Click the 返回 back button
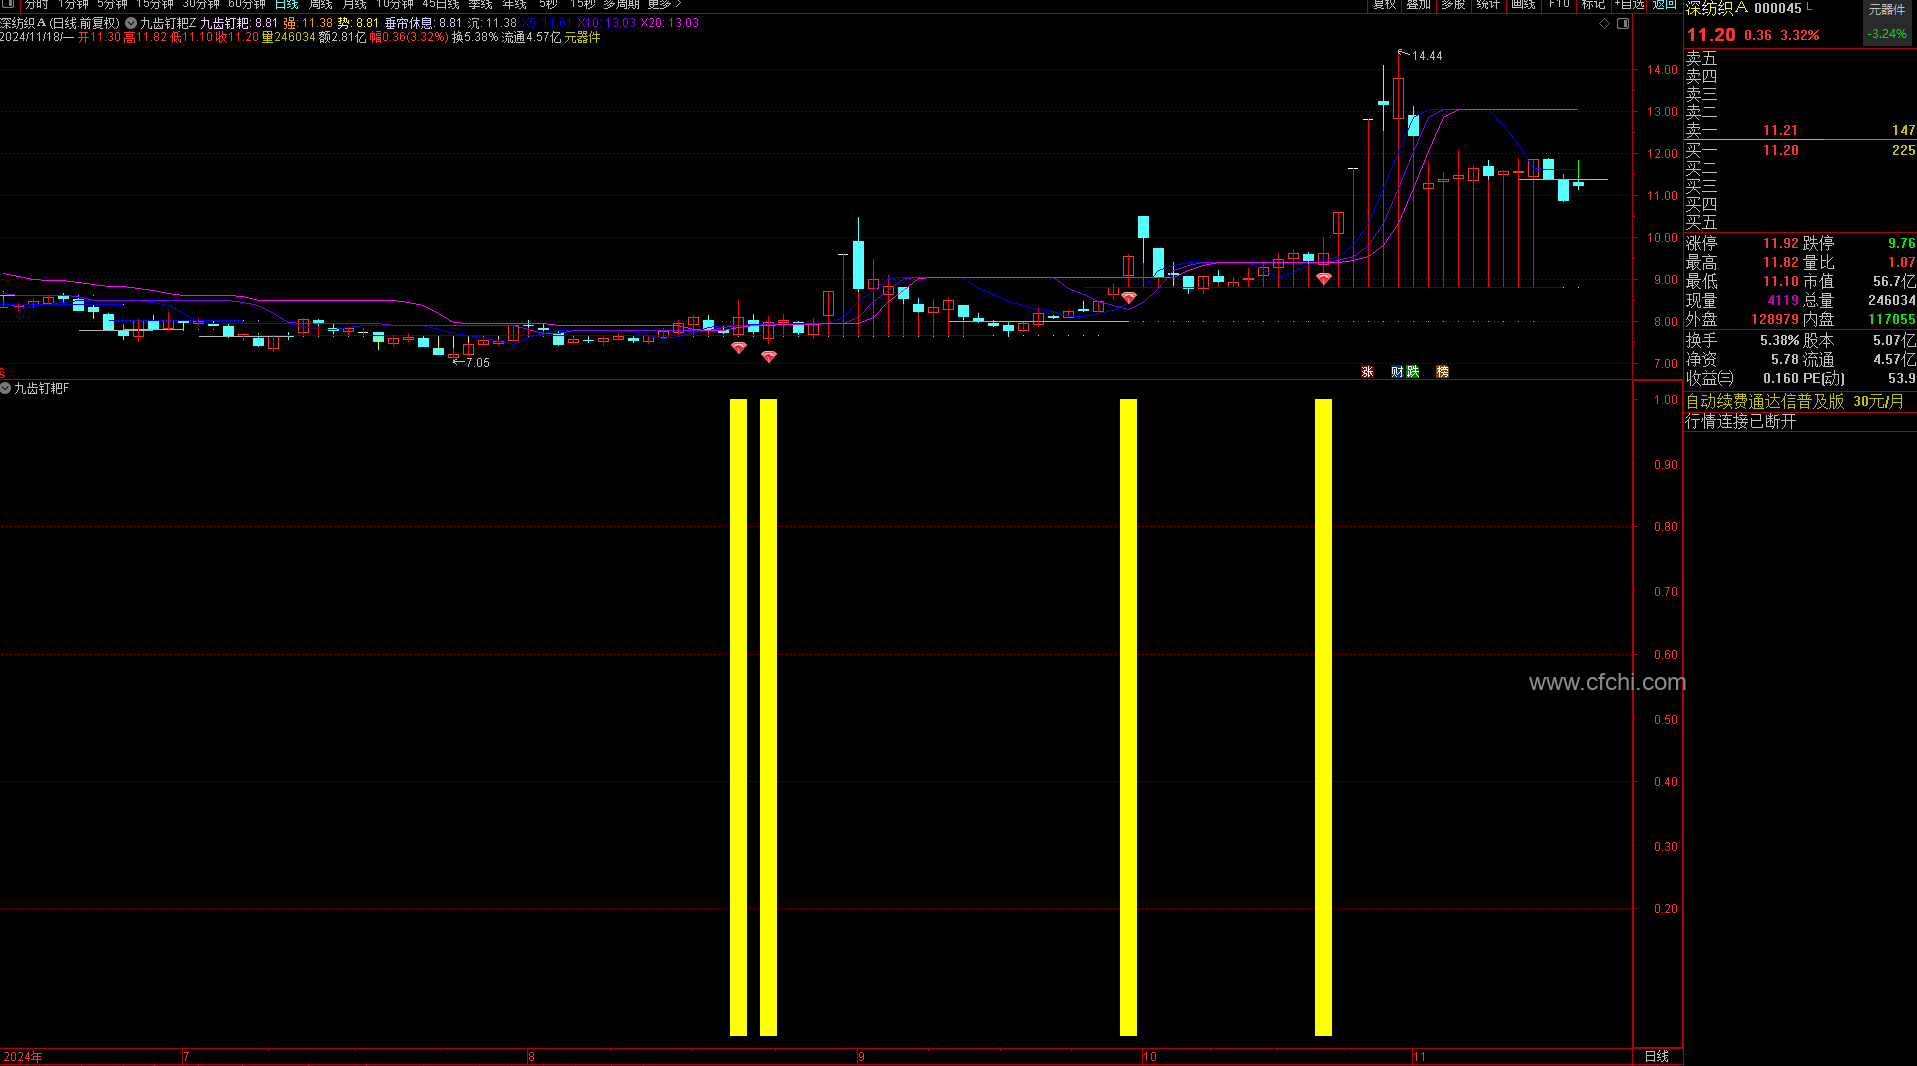 coord(1665,5)
